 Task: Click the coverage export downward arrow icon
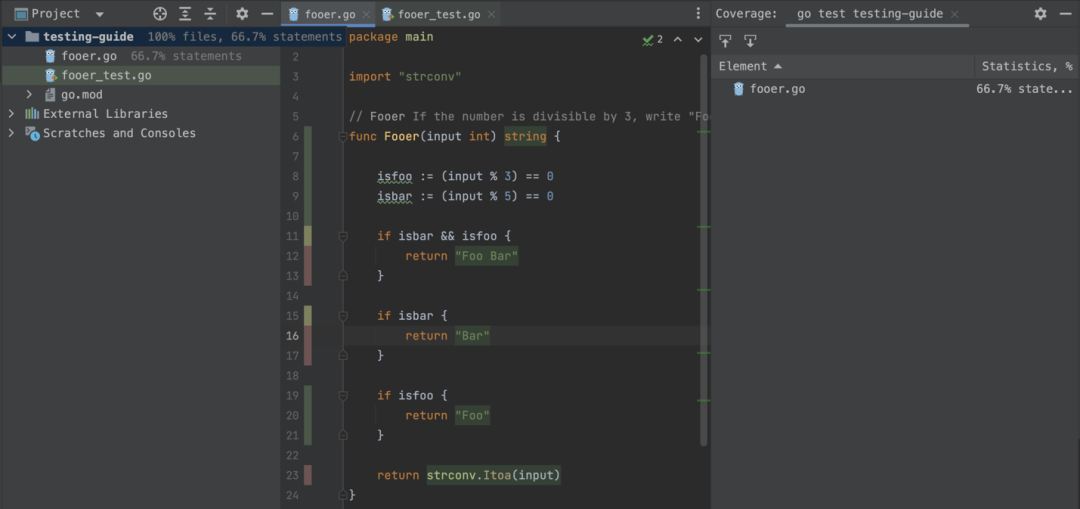click(750, 41)
